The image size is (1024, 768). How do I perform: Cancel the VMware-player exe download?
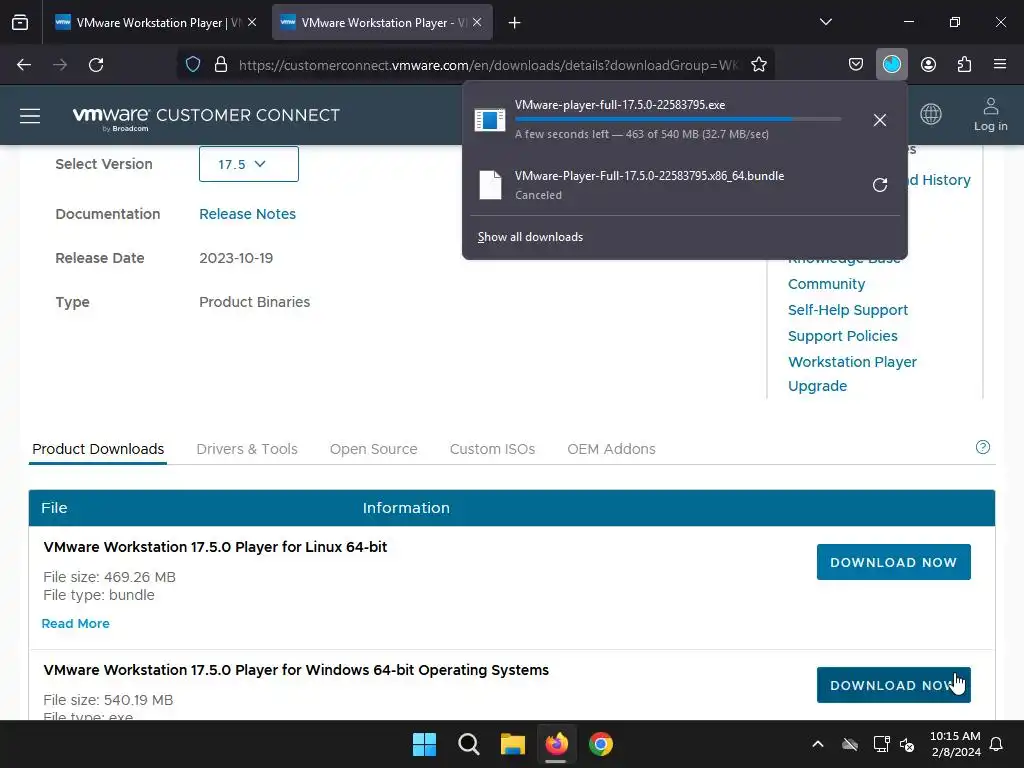[x=880, y=120]
